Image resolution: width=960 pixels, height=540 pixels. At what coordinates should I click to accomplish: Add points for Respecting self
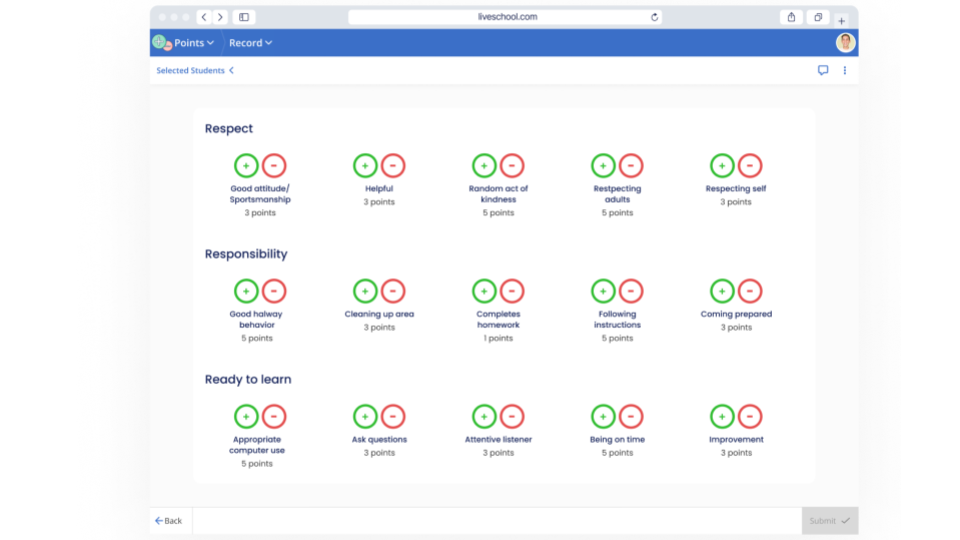(x=722, y=165)
